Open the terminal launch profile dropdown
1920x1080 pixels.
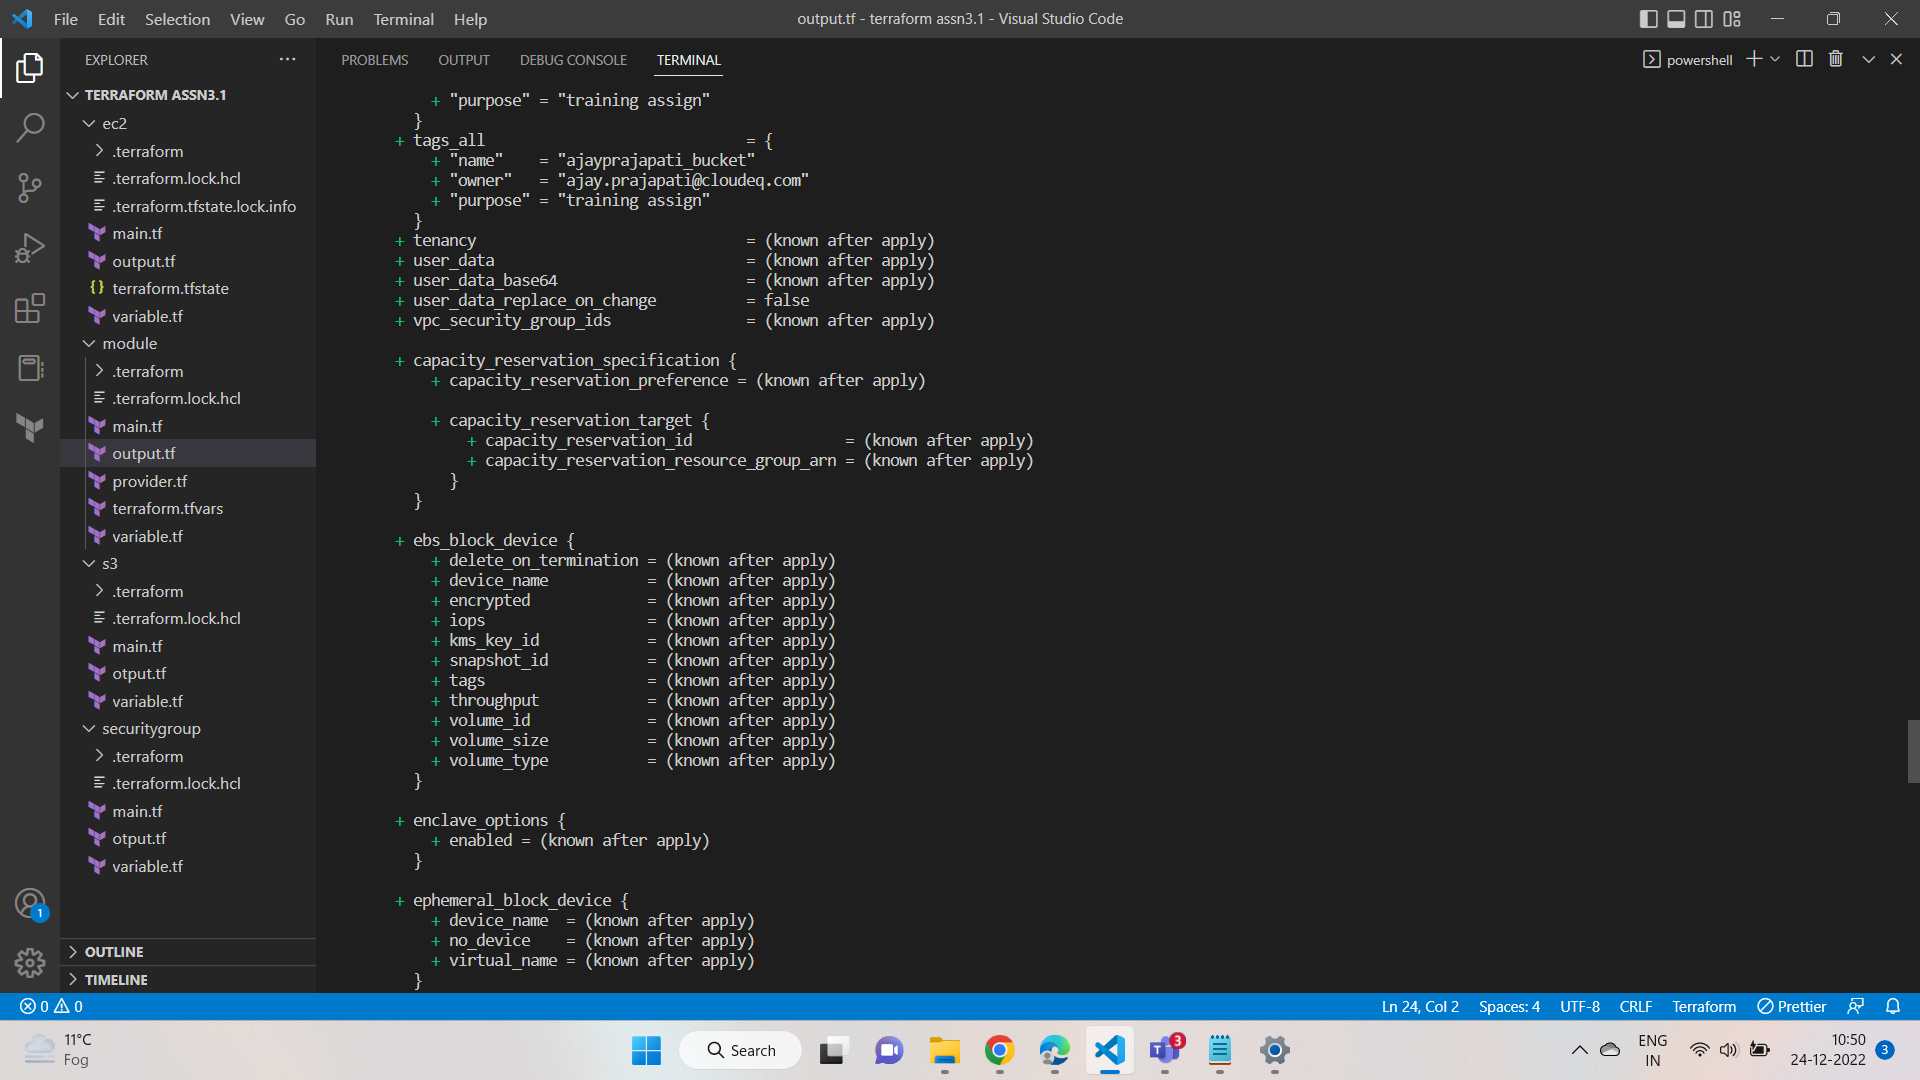[1775, 59]
